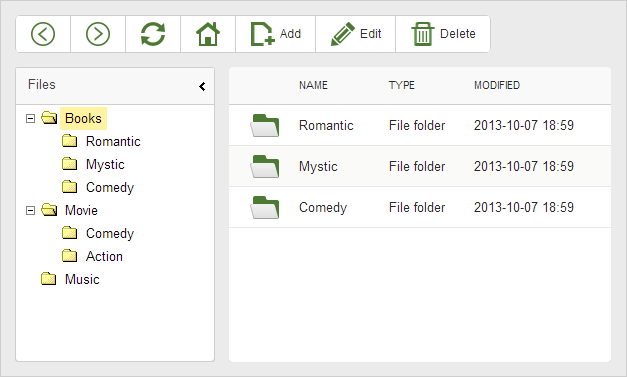Click the Music folder icon in tree
This screenshot has width=627, height=377.
pos(49,279)
